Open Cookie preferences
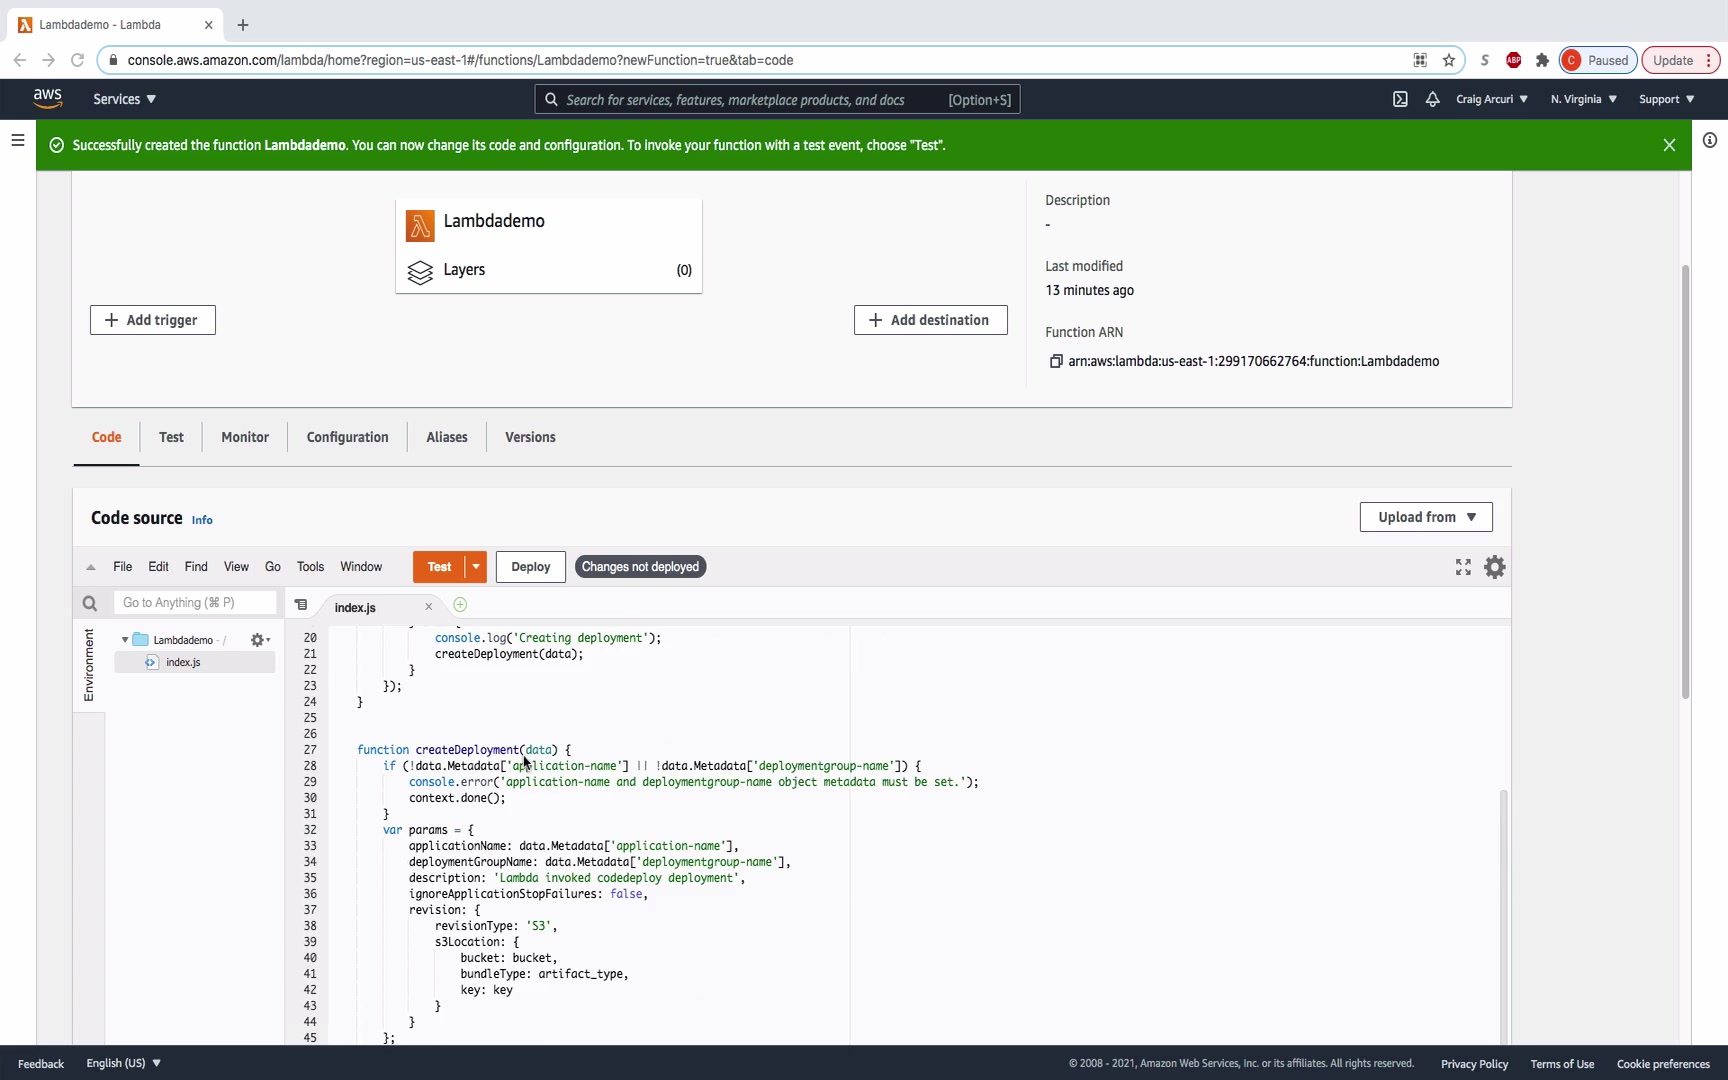The image size is (1728, 1080). point(1663,1064)
